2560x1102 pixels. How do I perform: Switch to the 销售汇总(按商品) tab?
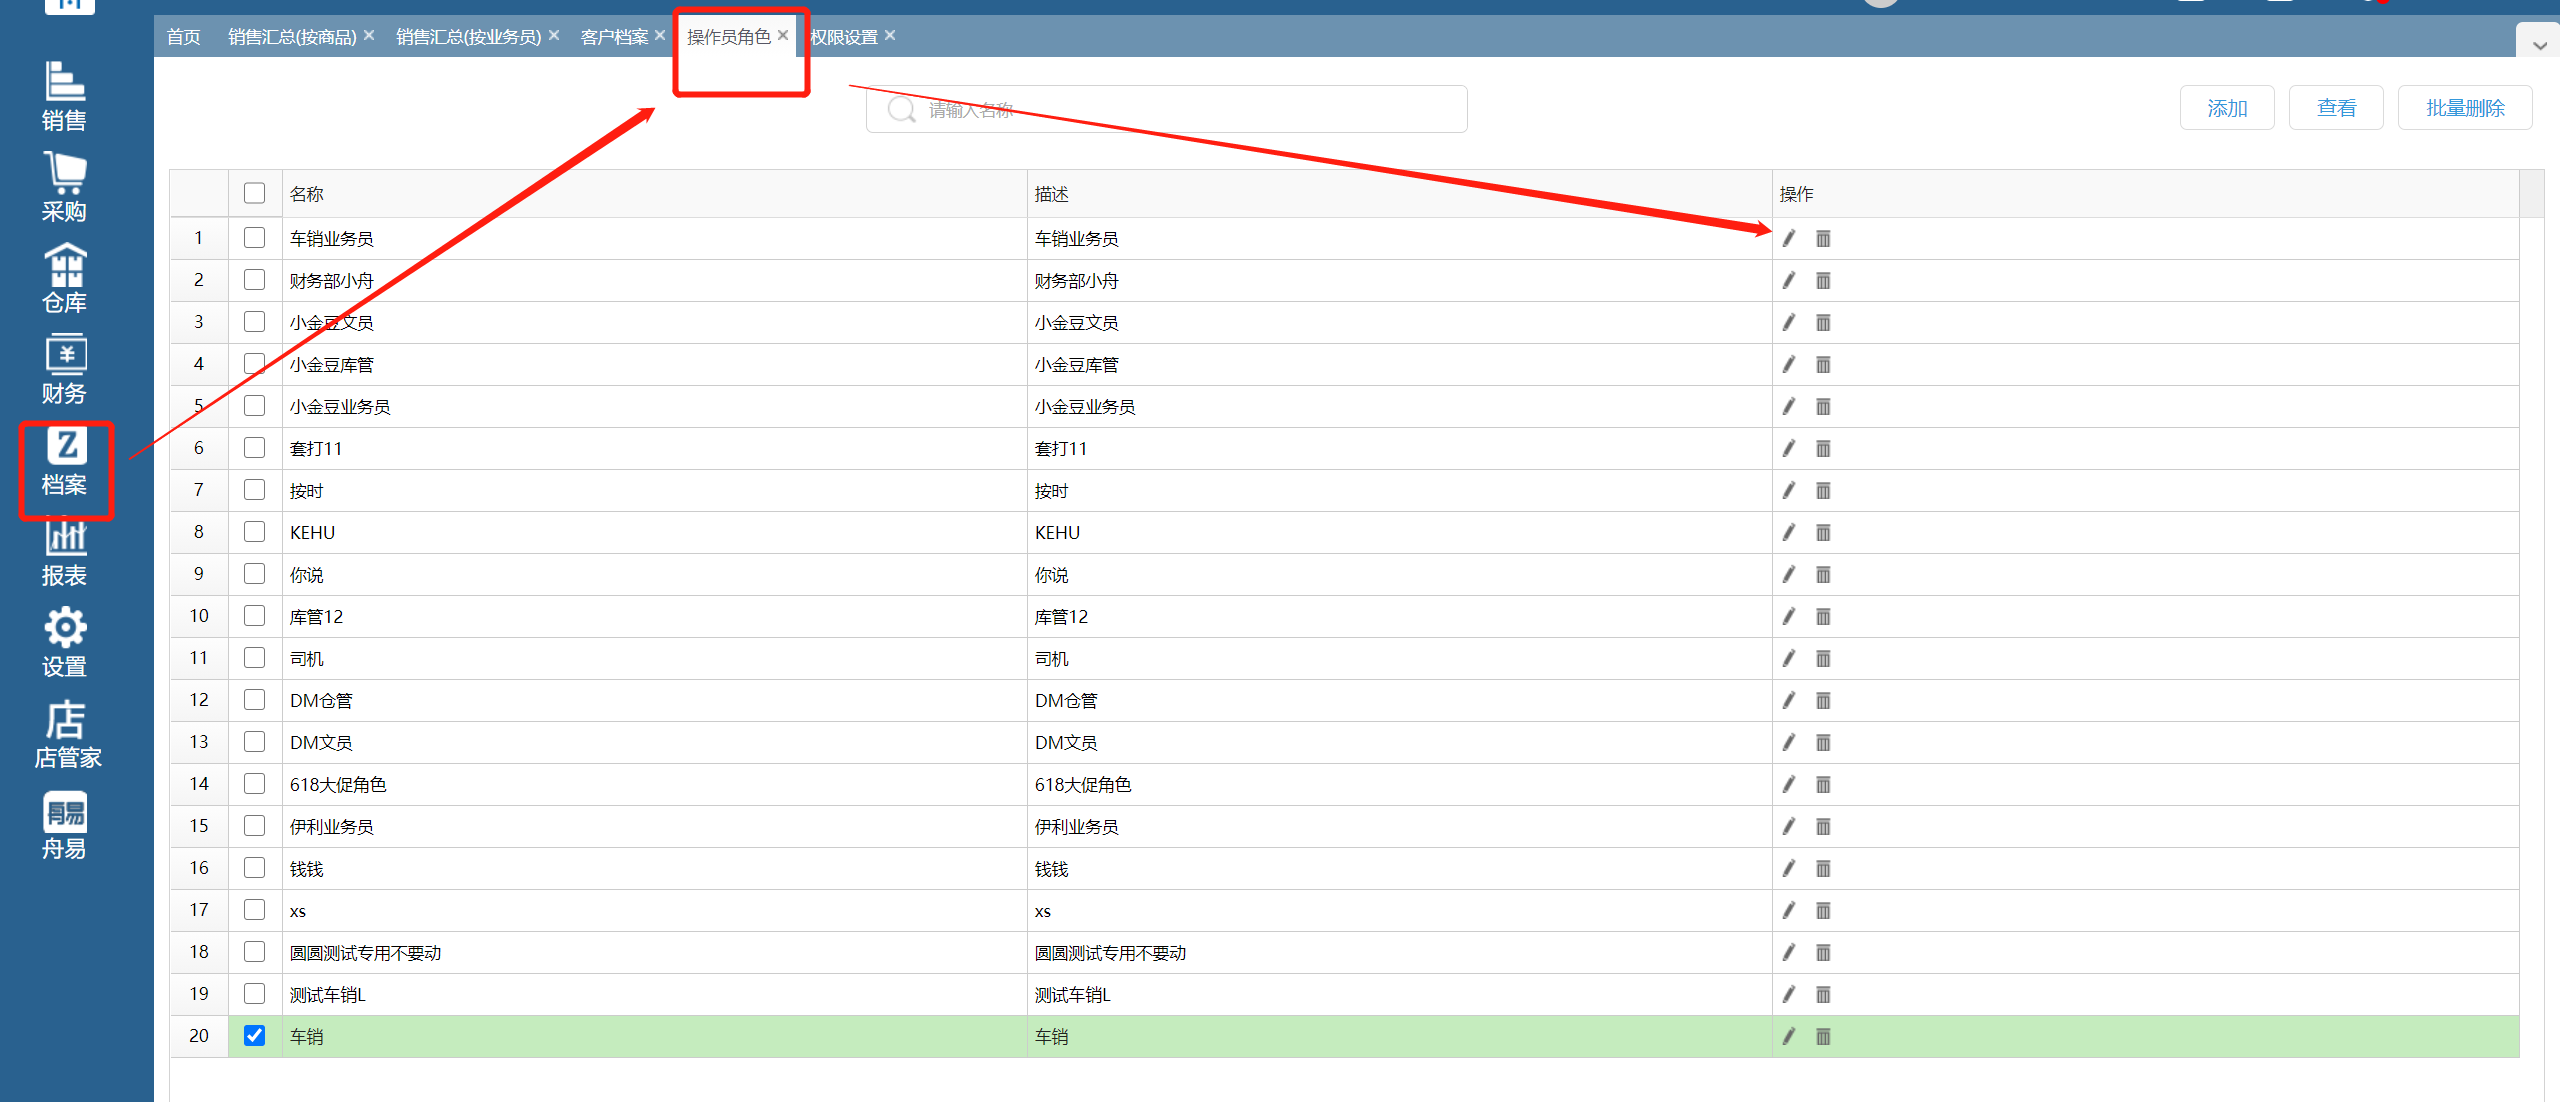[292, 37]
